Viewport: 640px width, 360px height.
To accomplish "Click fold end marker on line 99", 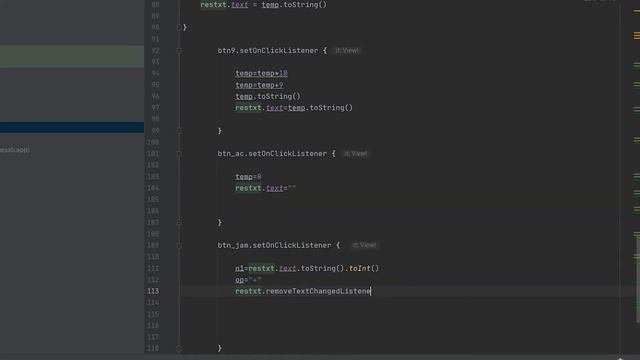I will point(179,131).
